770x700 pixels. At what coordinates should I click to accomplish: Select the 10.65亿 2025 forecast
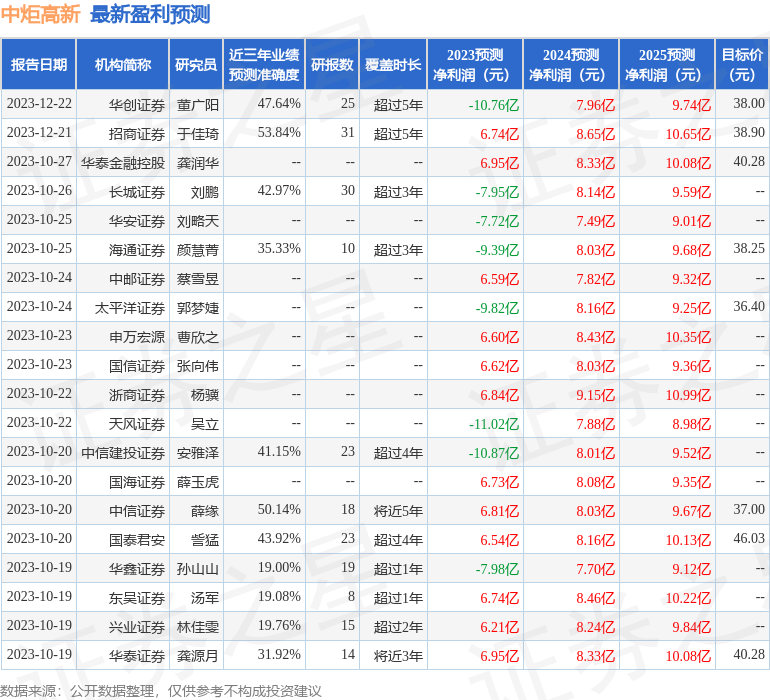click(x=688, y=134)
